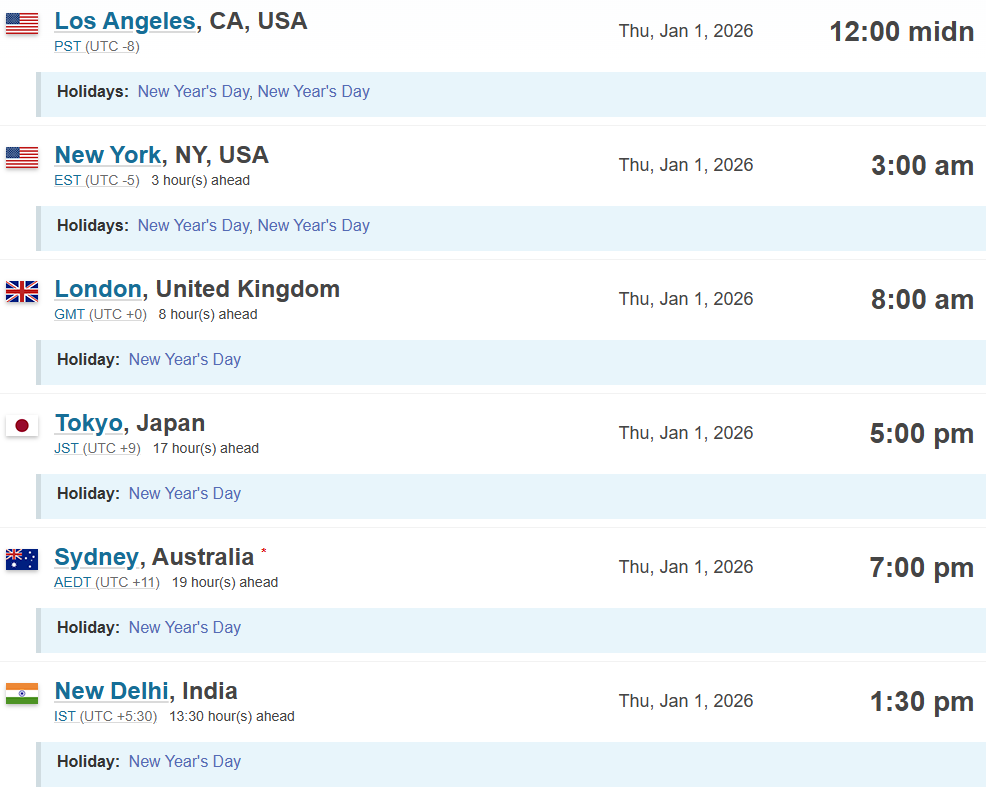Open the New York city link
Viewport: 986px width, 795px height.
107,155
